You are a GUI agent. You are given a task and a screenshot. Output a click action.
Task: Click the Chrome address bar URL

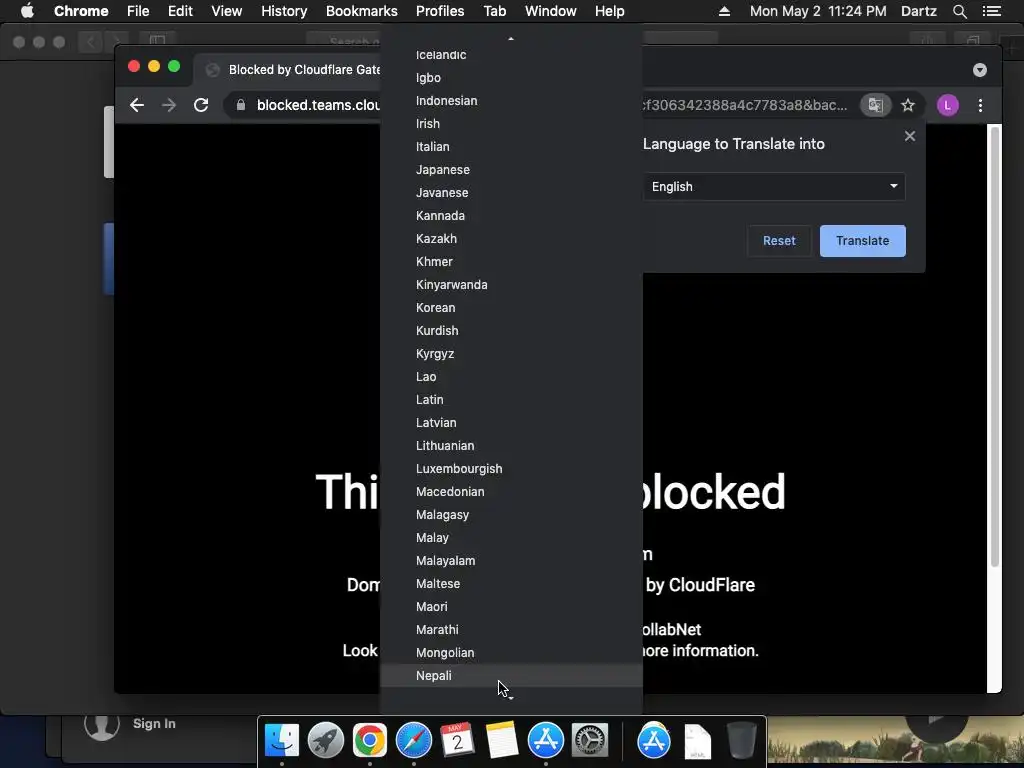[317, 105]
